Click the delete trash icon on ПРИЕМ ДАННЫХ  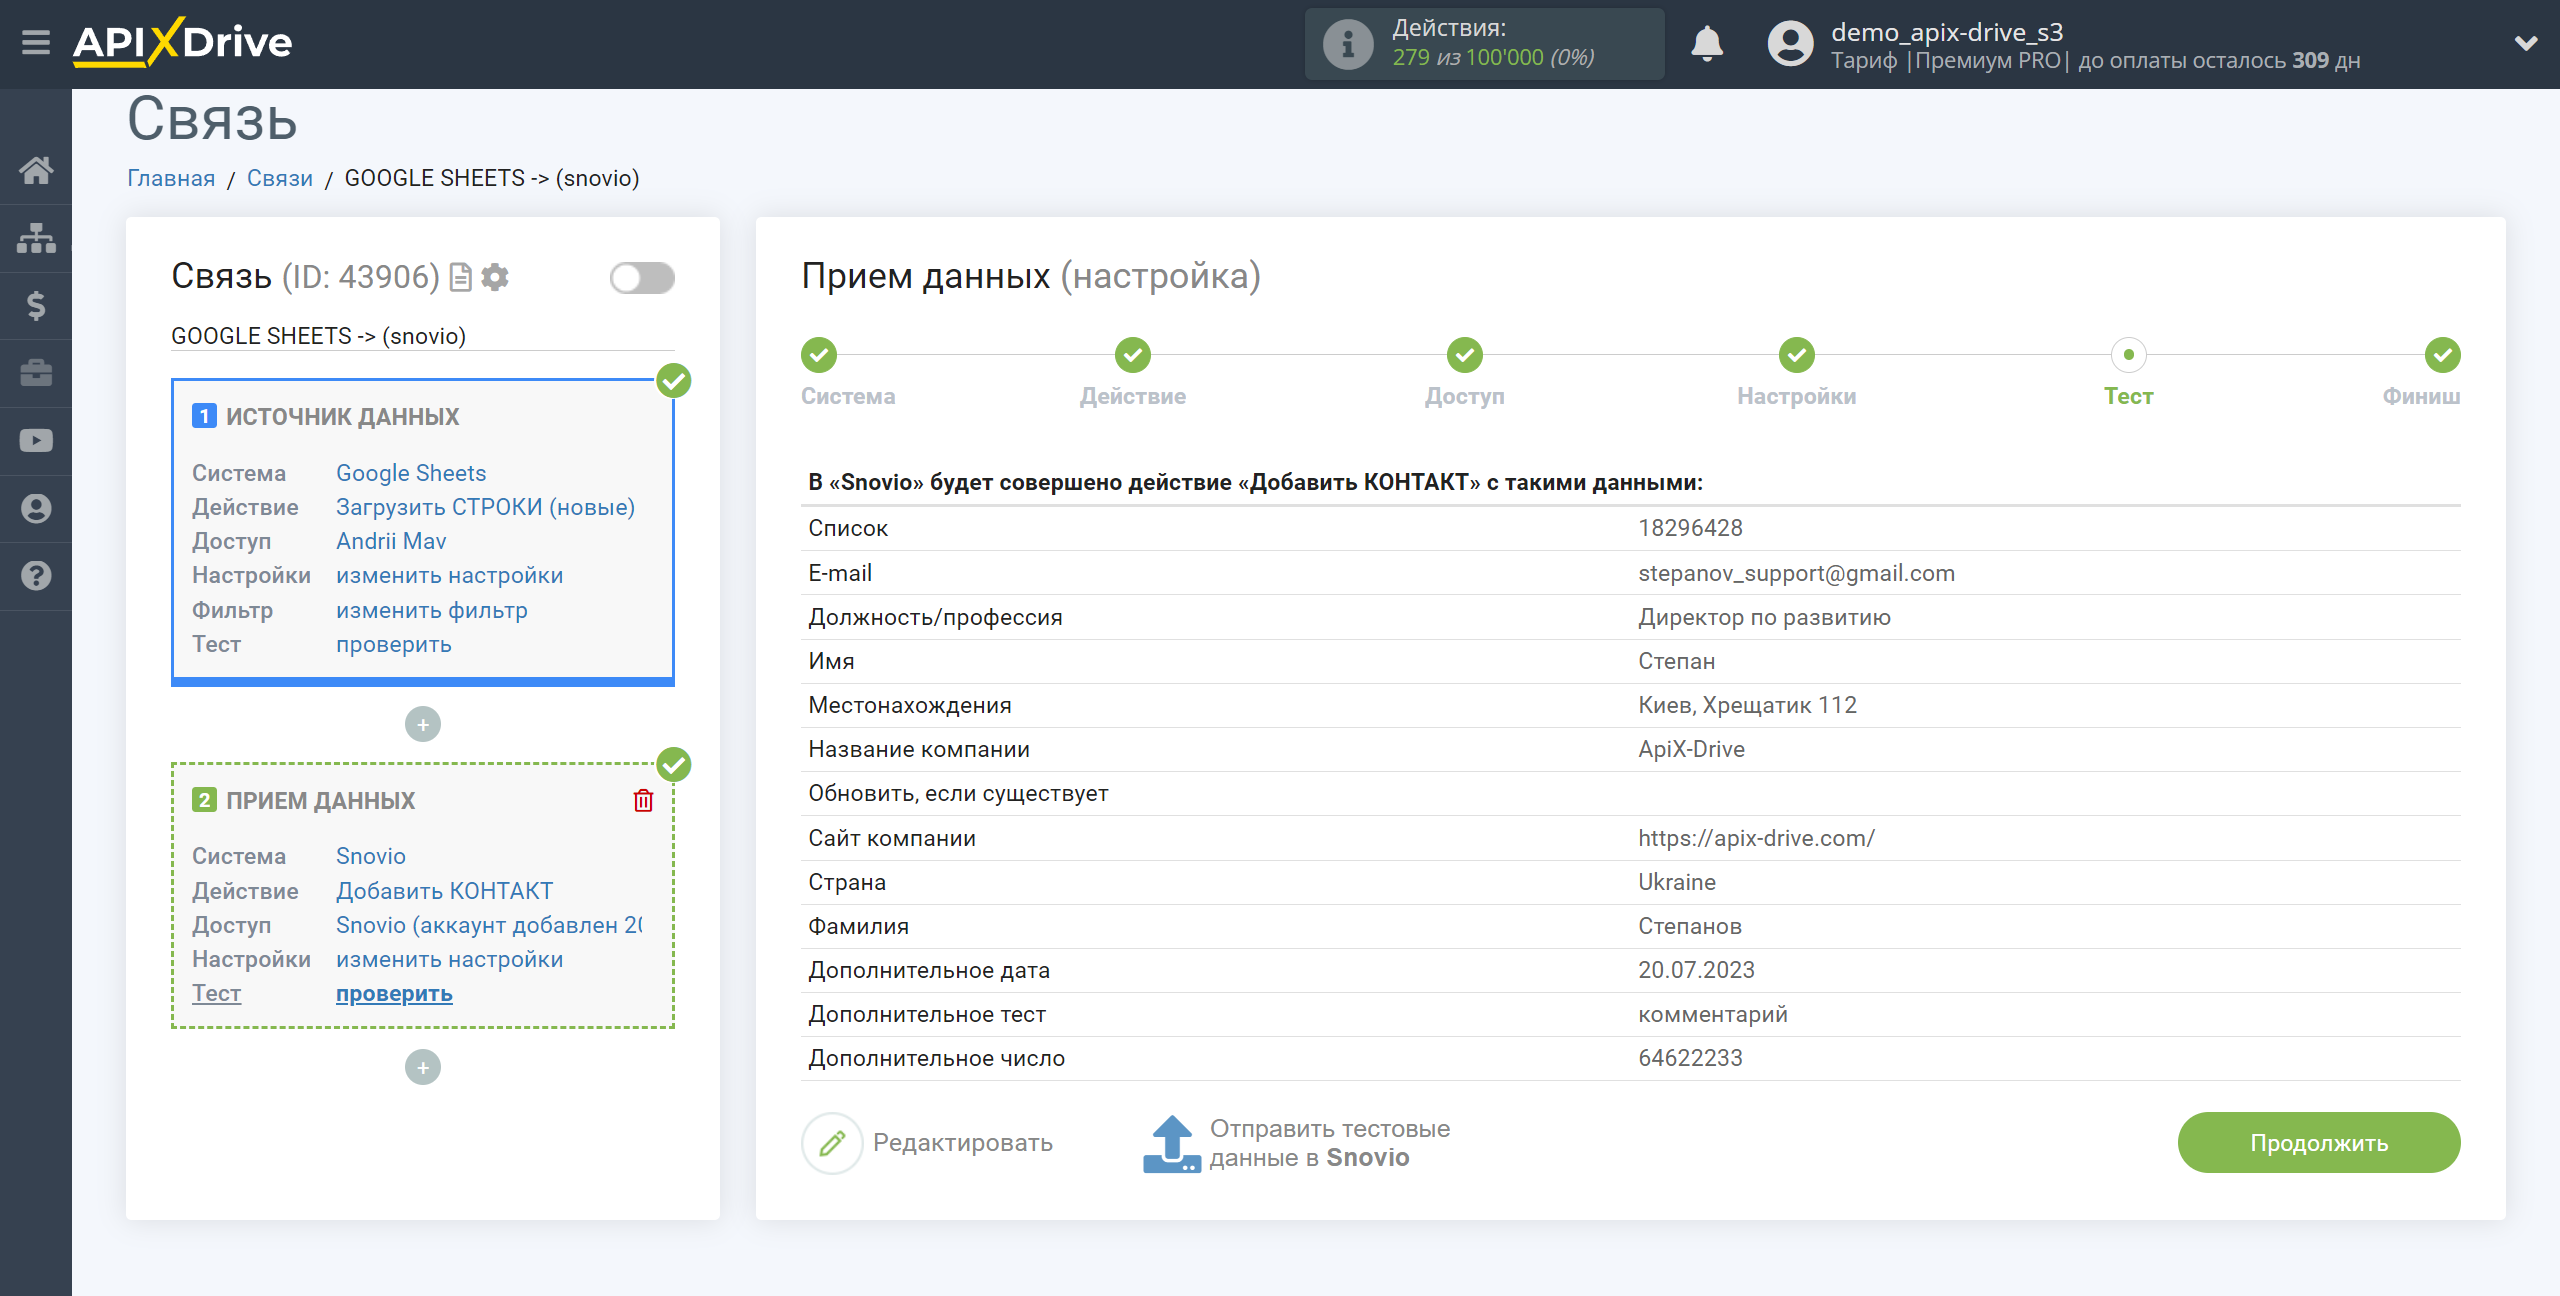coord(643,800)
